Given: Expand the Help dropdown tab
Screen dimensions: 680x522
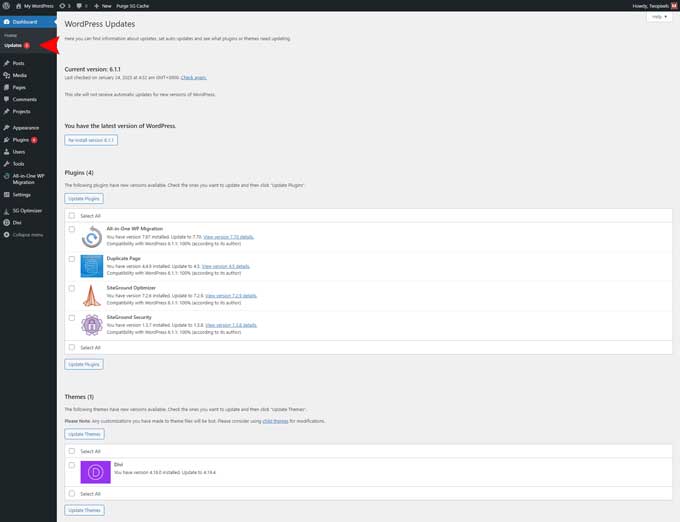Looking at the screenshot, I should [x=659, y=17].
